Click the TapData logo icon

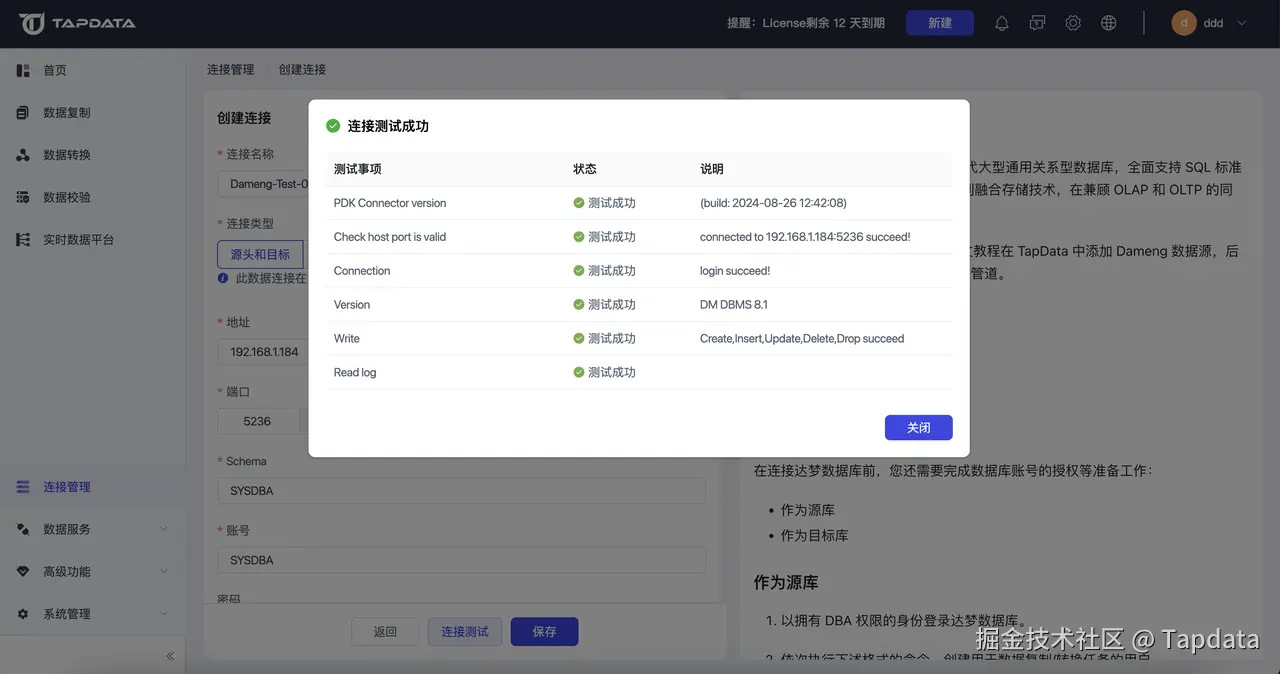point(31,23)
